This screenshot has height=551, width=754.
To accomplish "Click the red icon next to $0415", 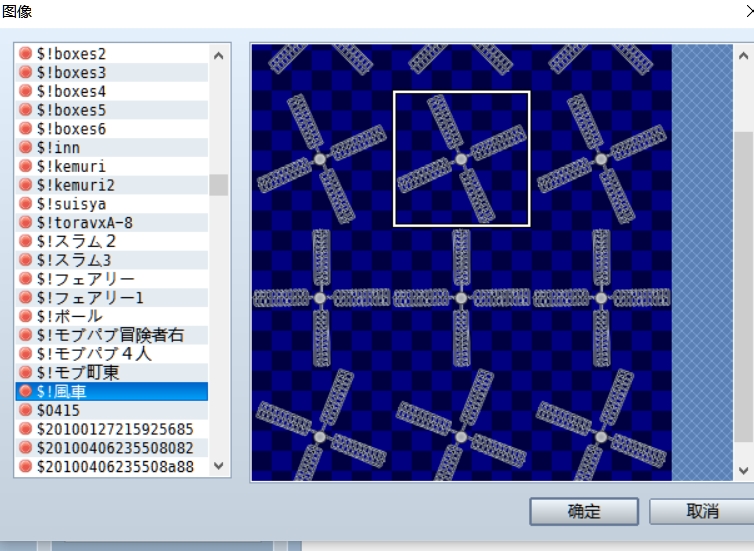I will pos(25,410).
